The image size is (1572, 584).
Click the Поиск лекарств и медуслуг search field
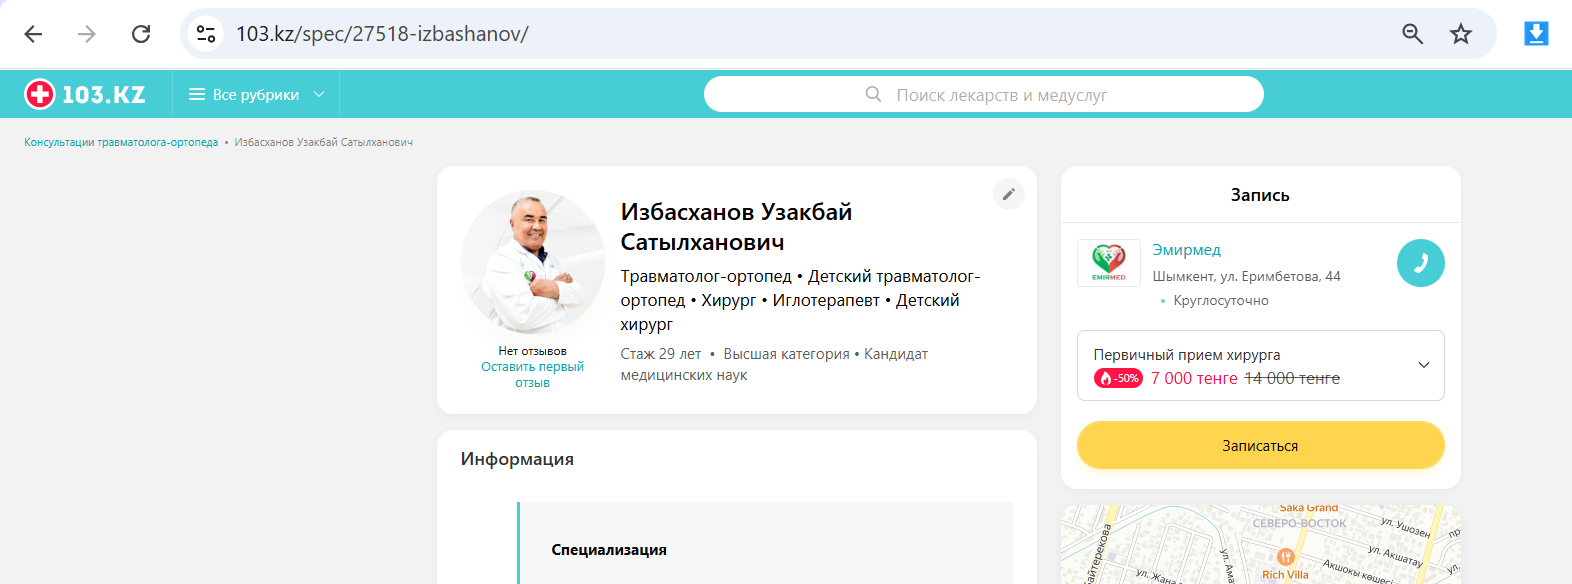pyautogui.click(x=984, y=94)
